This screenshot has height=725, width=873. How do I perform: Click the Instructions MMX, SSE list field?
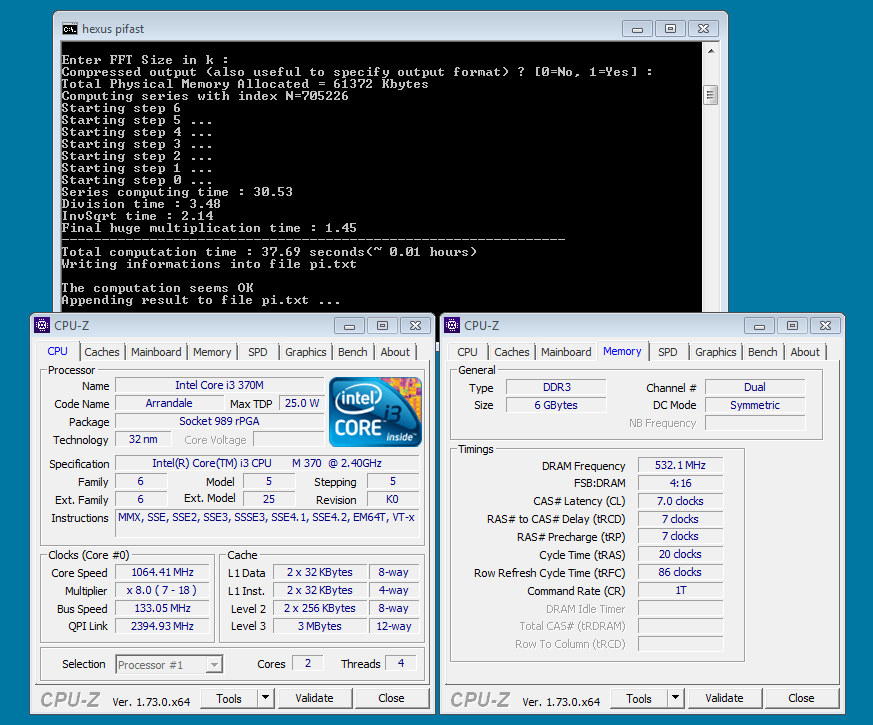click(267, 523)
